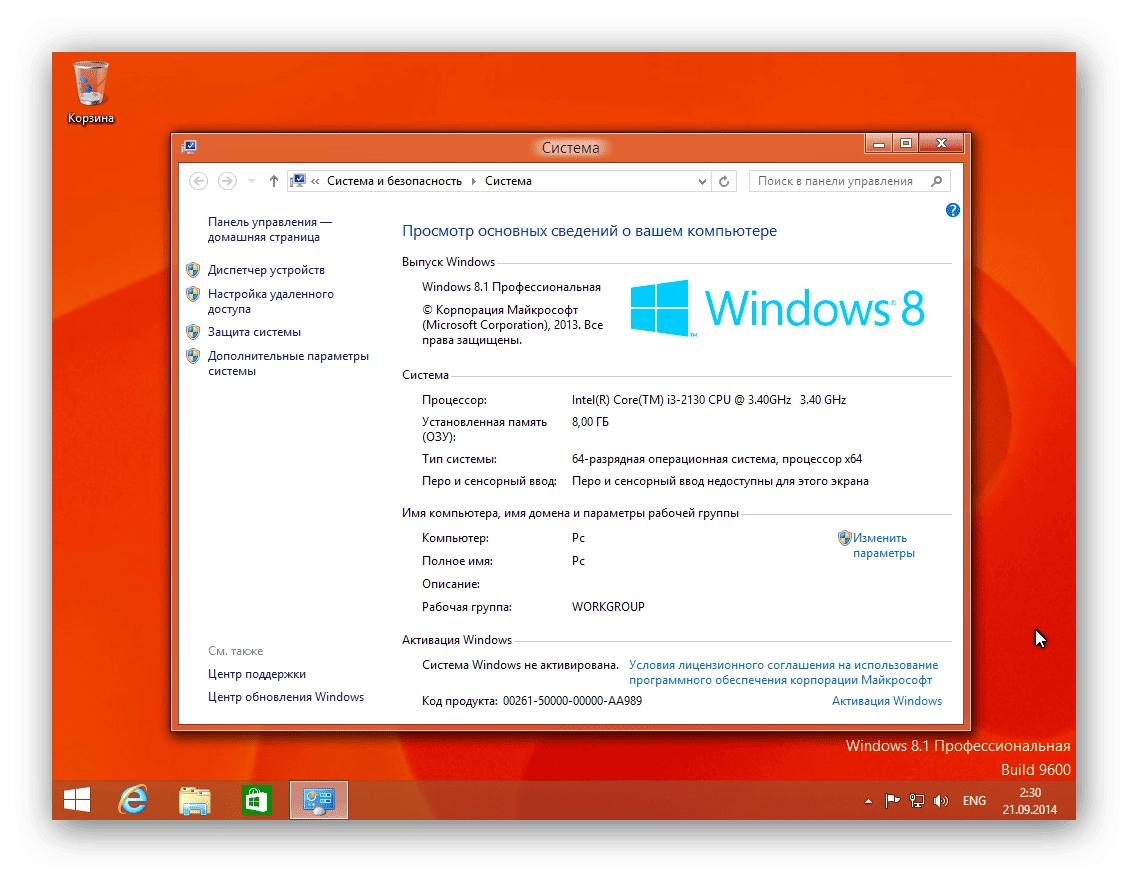Click the Start button on the taskbar
Screen dimensions: 1128x872
click(x=77, y=800)
